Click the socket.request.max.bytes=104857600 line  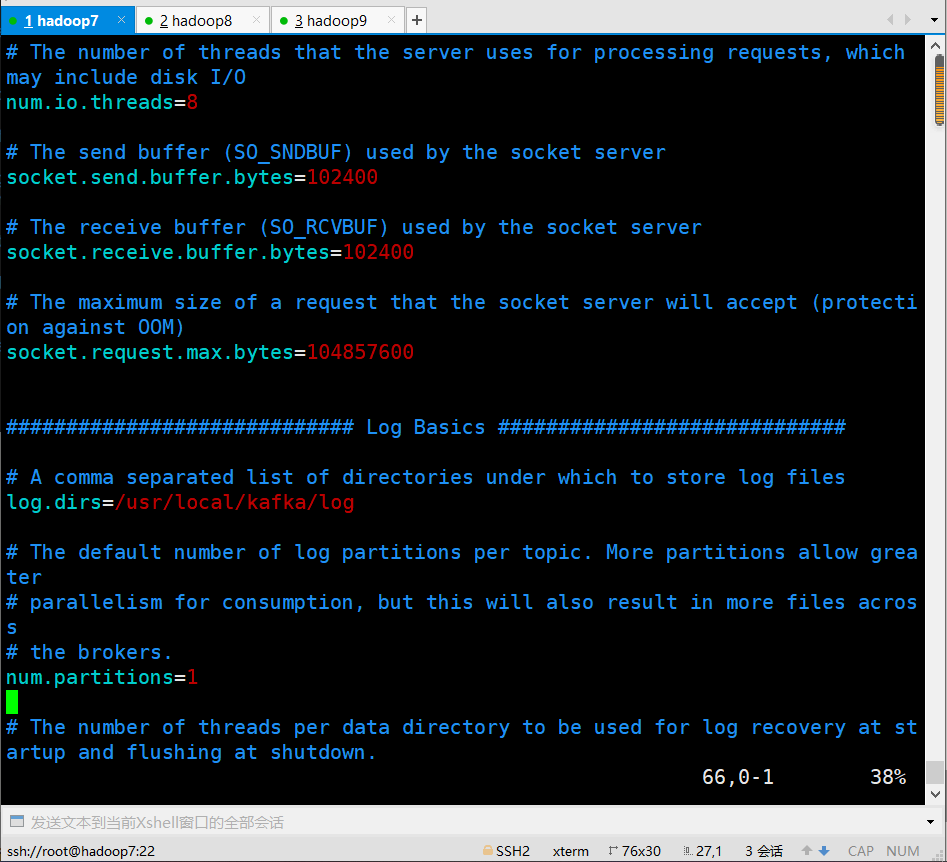210,352
